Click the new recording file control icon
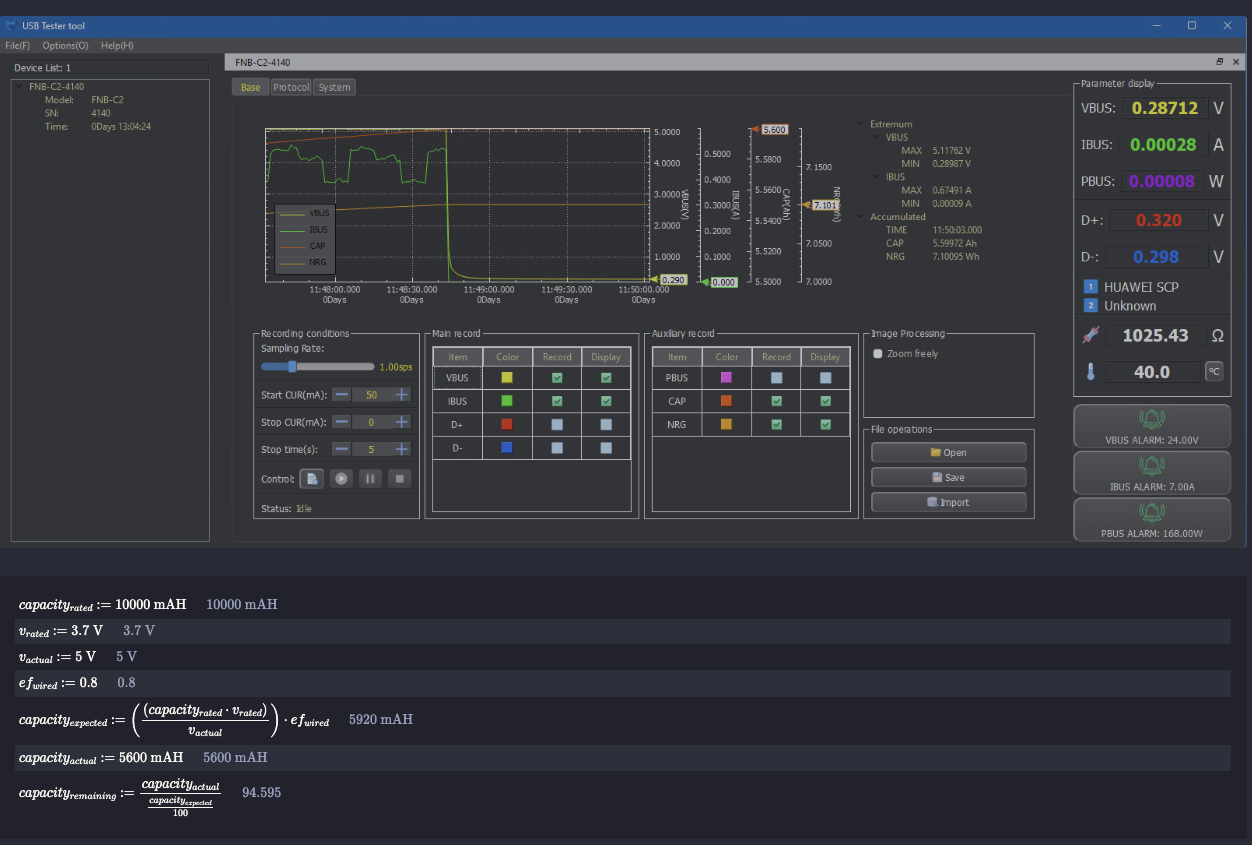This screenshot has width=1252, height=845. tap(312, 479)
